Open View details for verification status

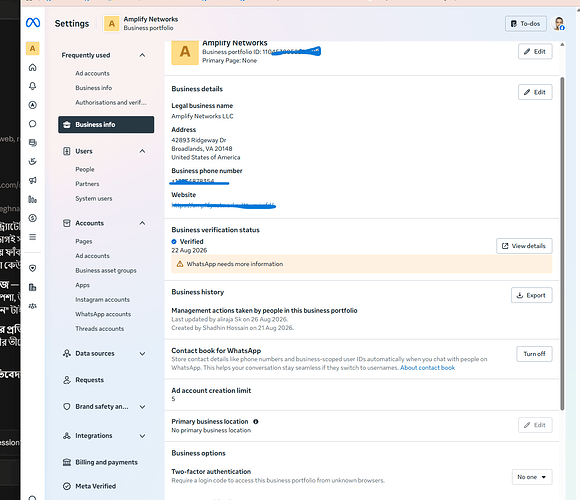point(524,246)
